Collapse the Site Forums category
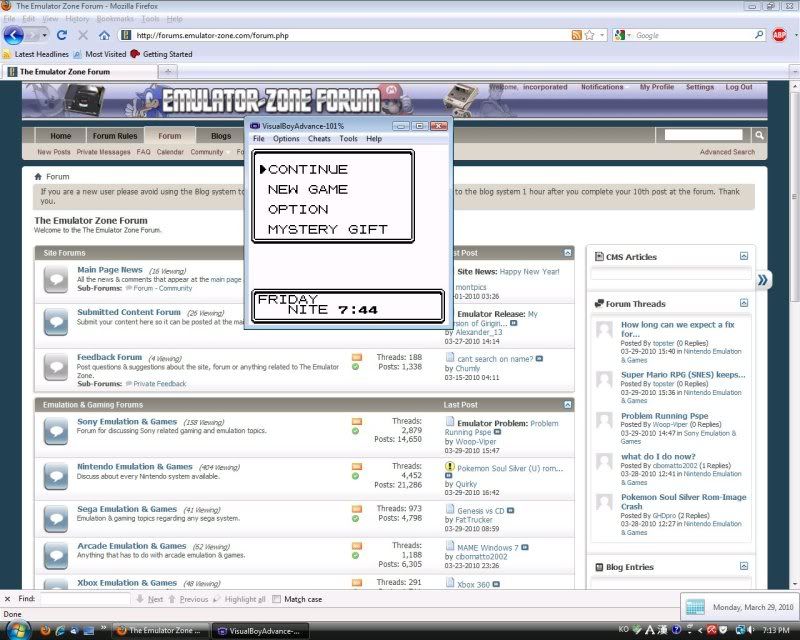The image size is (800, 640). tap(568, 253)
